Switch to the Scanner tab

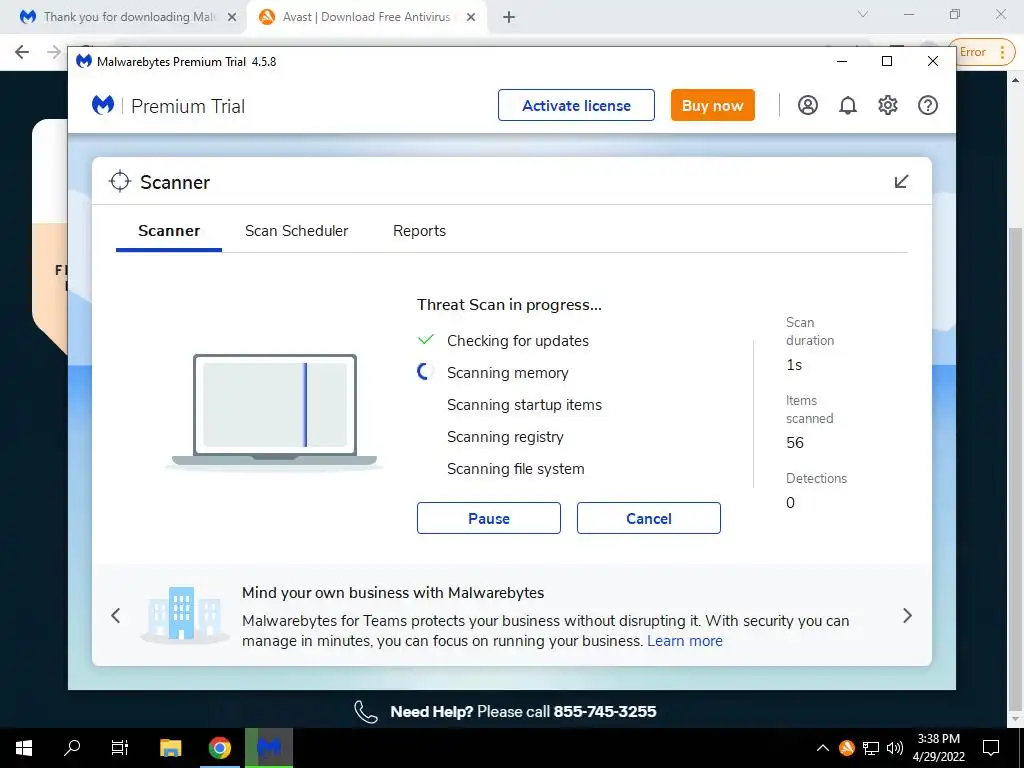coord(168,231)
